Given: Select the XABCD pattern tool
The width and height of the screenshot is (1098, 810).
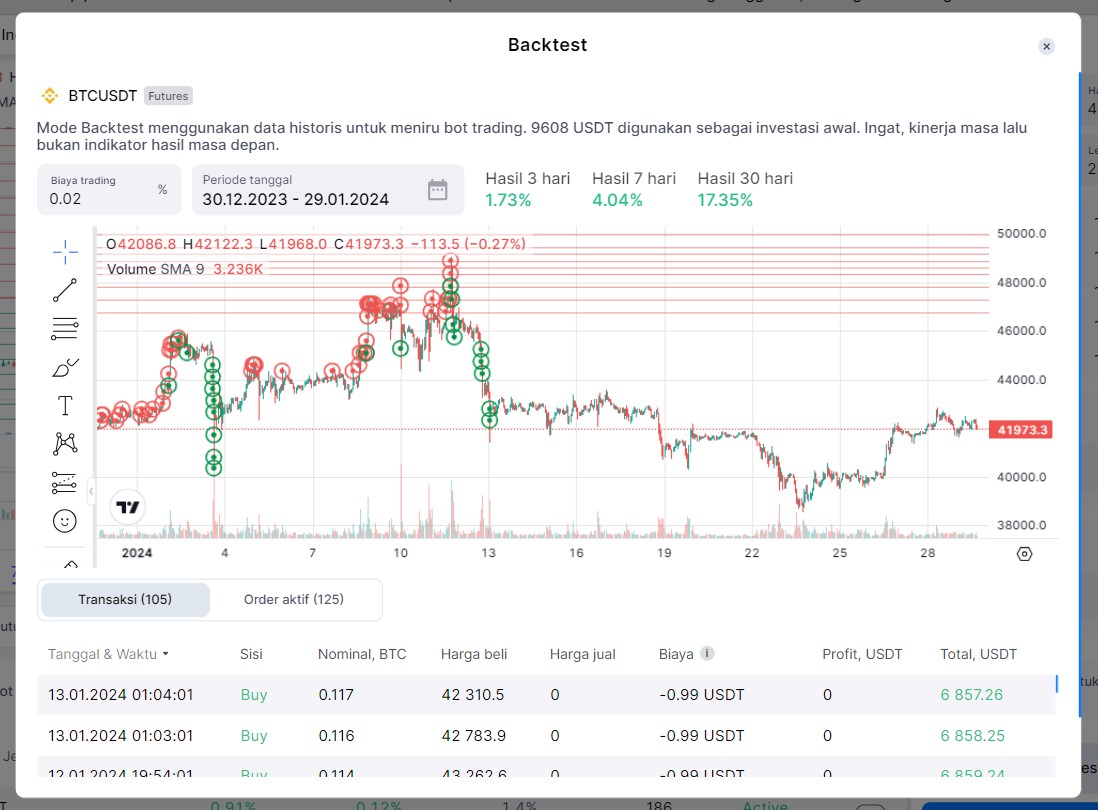Looking at the screenshot, I should 65,443.
